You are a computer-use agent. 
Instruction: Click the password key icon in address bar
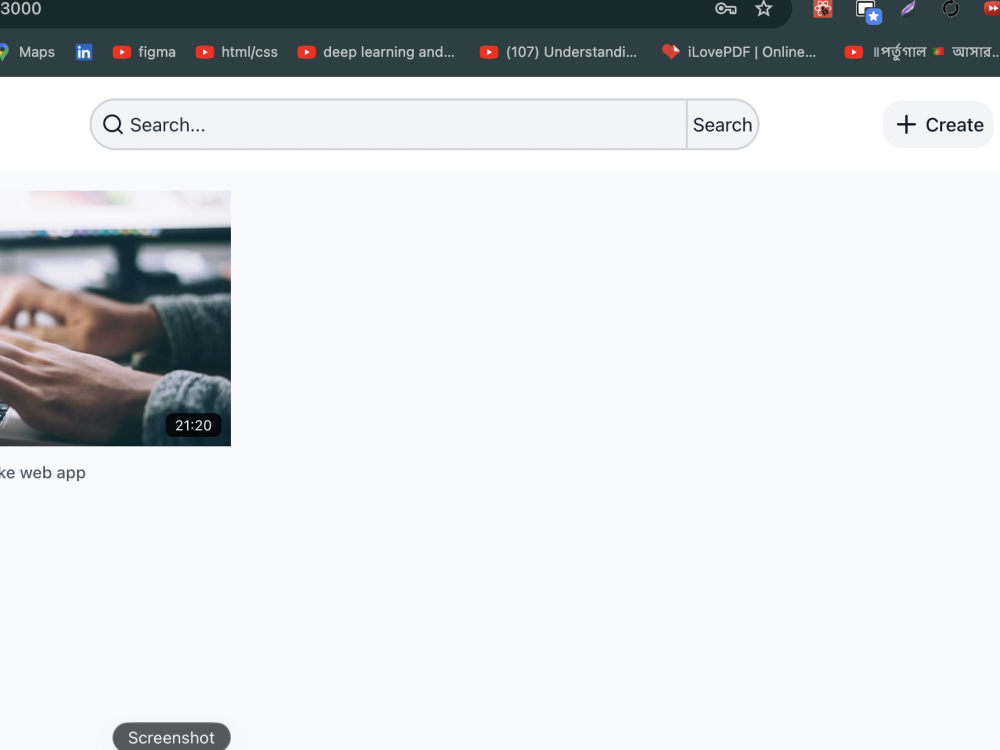pos(726,9)
